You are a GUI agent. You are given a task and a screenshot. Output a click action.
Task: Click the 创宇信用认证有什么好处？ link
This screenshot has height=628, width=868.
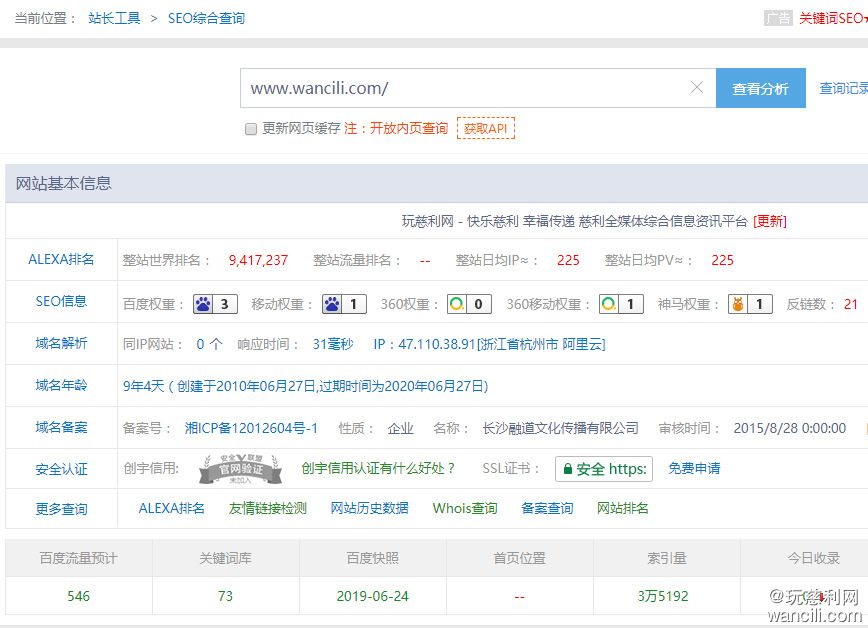378,469
